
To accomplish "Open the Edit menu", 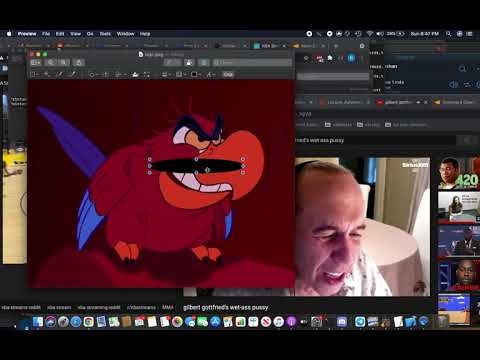I will 60,34.
